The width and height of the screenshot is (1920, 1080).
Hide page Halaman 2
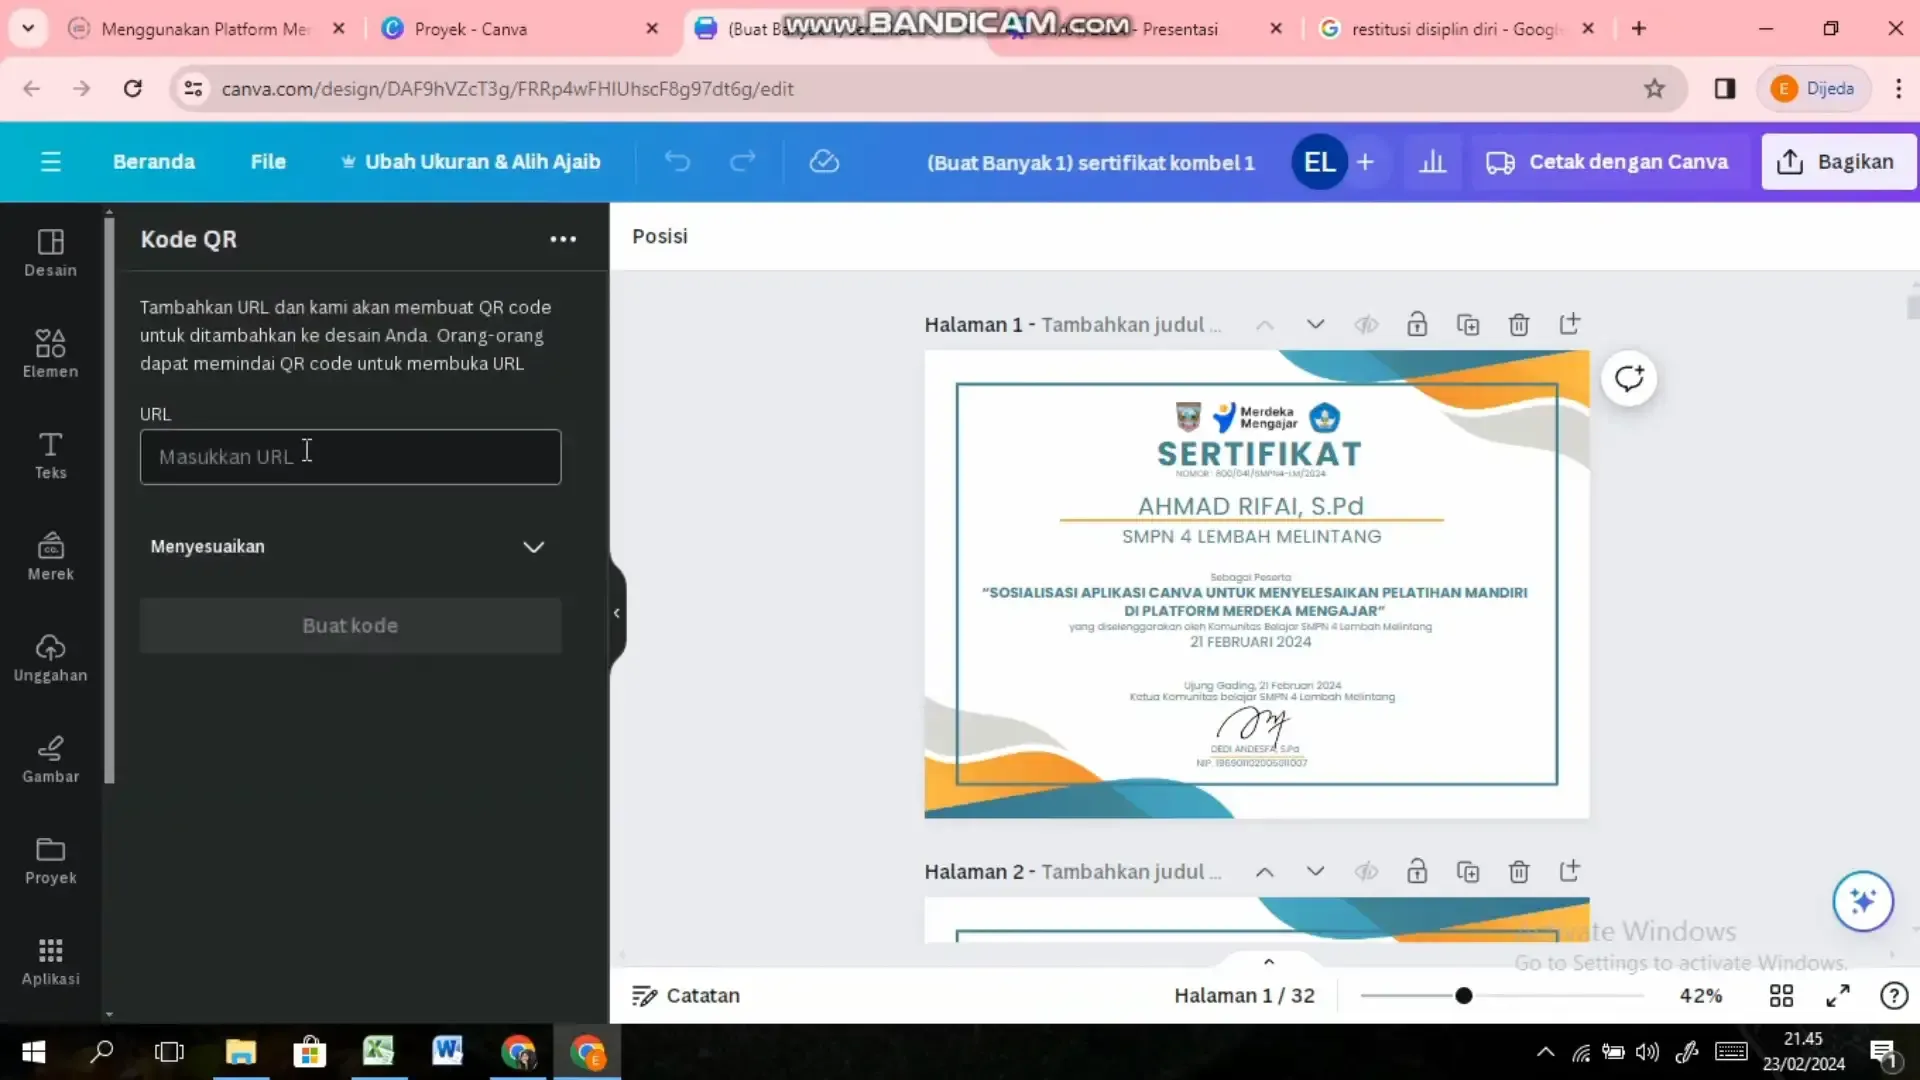click(1366, 871)
